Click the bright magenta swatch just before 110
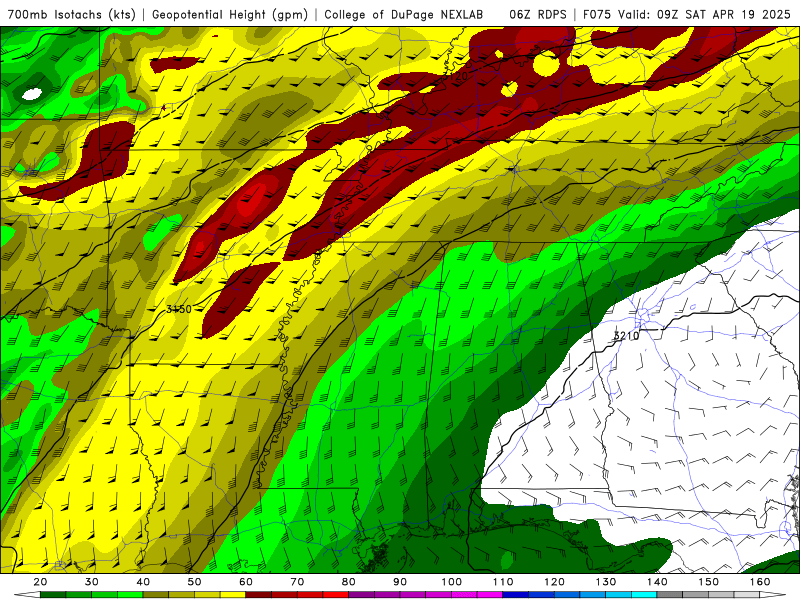Screen dimensions: 800x600 (x=490, y=595)
